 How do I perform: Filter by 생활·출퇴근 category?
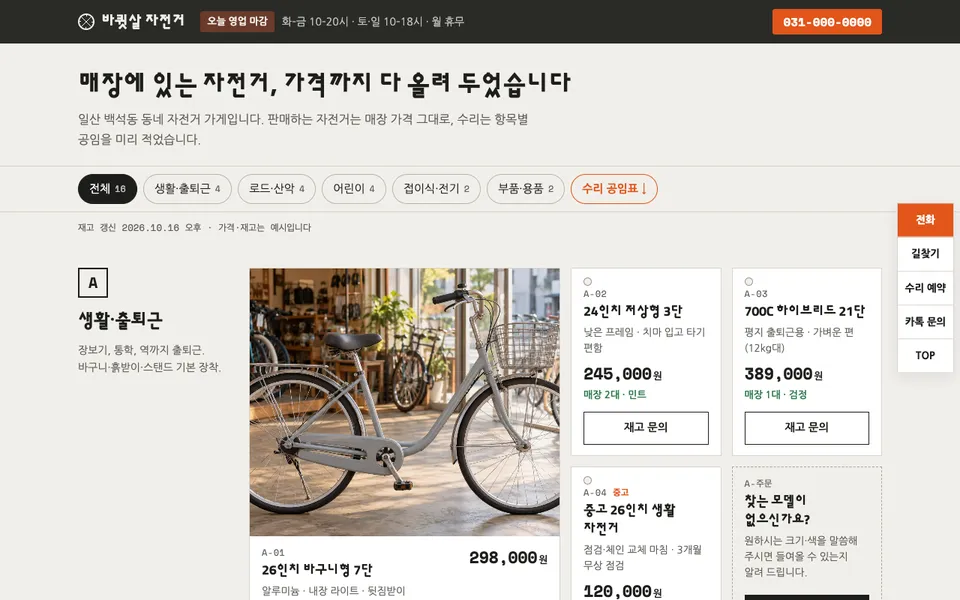tap(187, 189)
